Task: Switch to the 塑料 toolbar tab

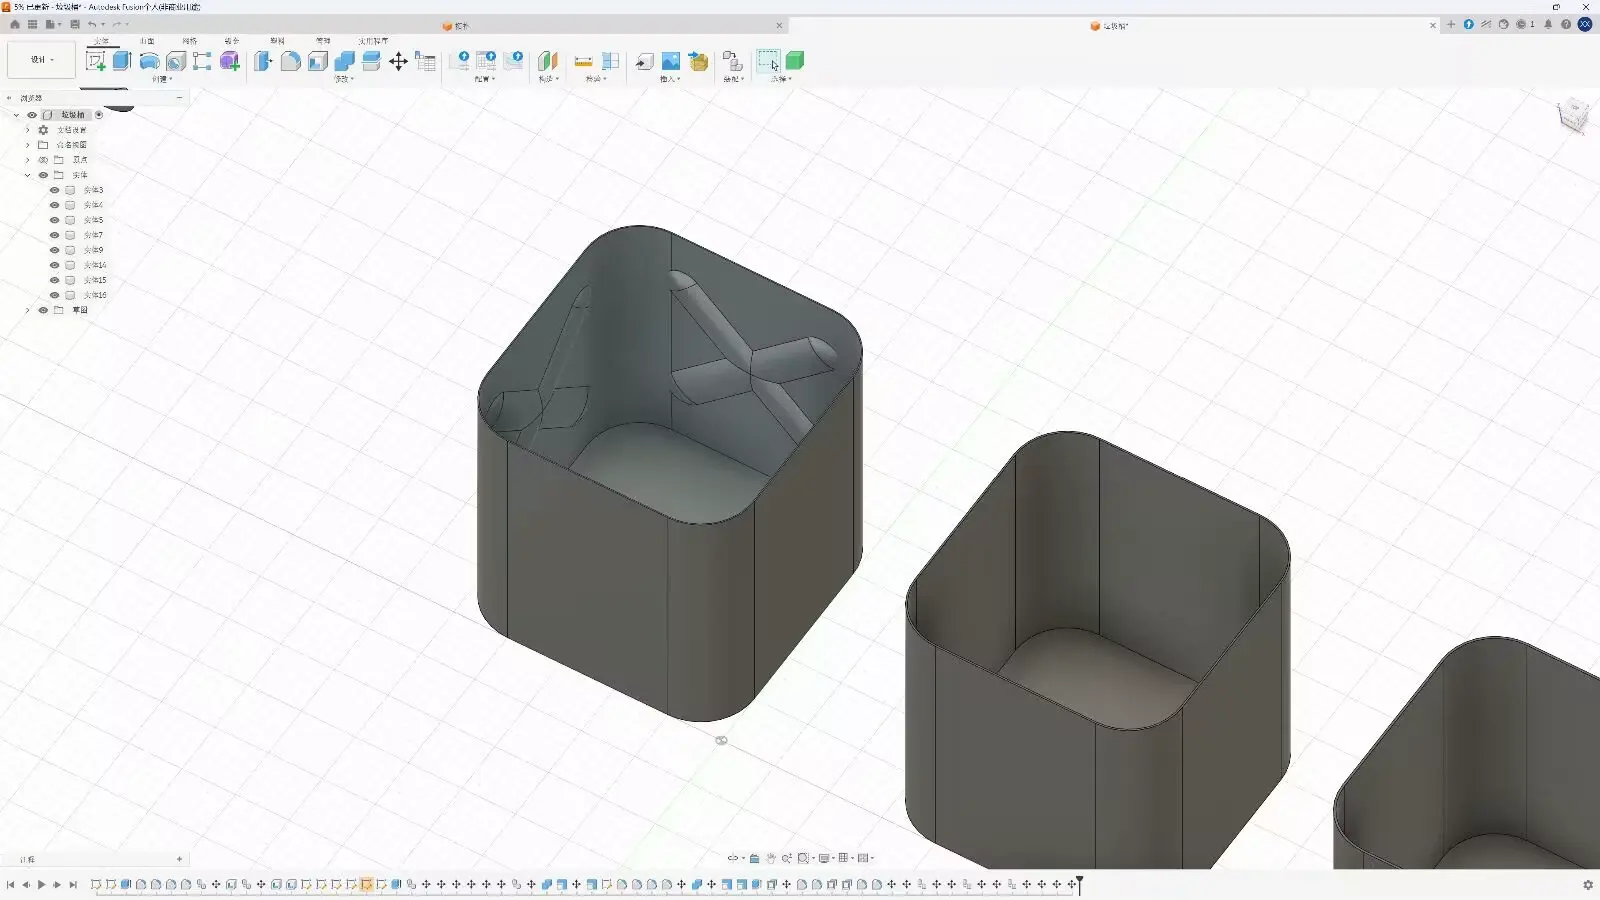Action: tap(277, 41)
